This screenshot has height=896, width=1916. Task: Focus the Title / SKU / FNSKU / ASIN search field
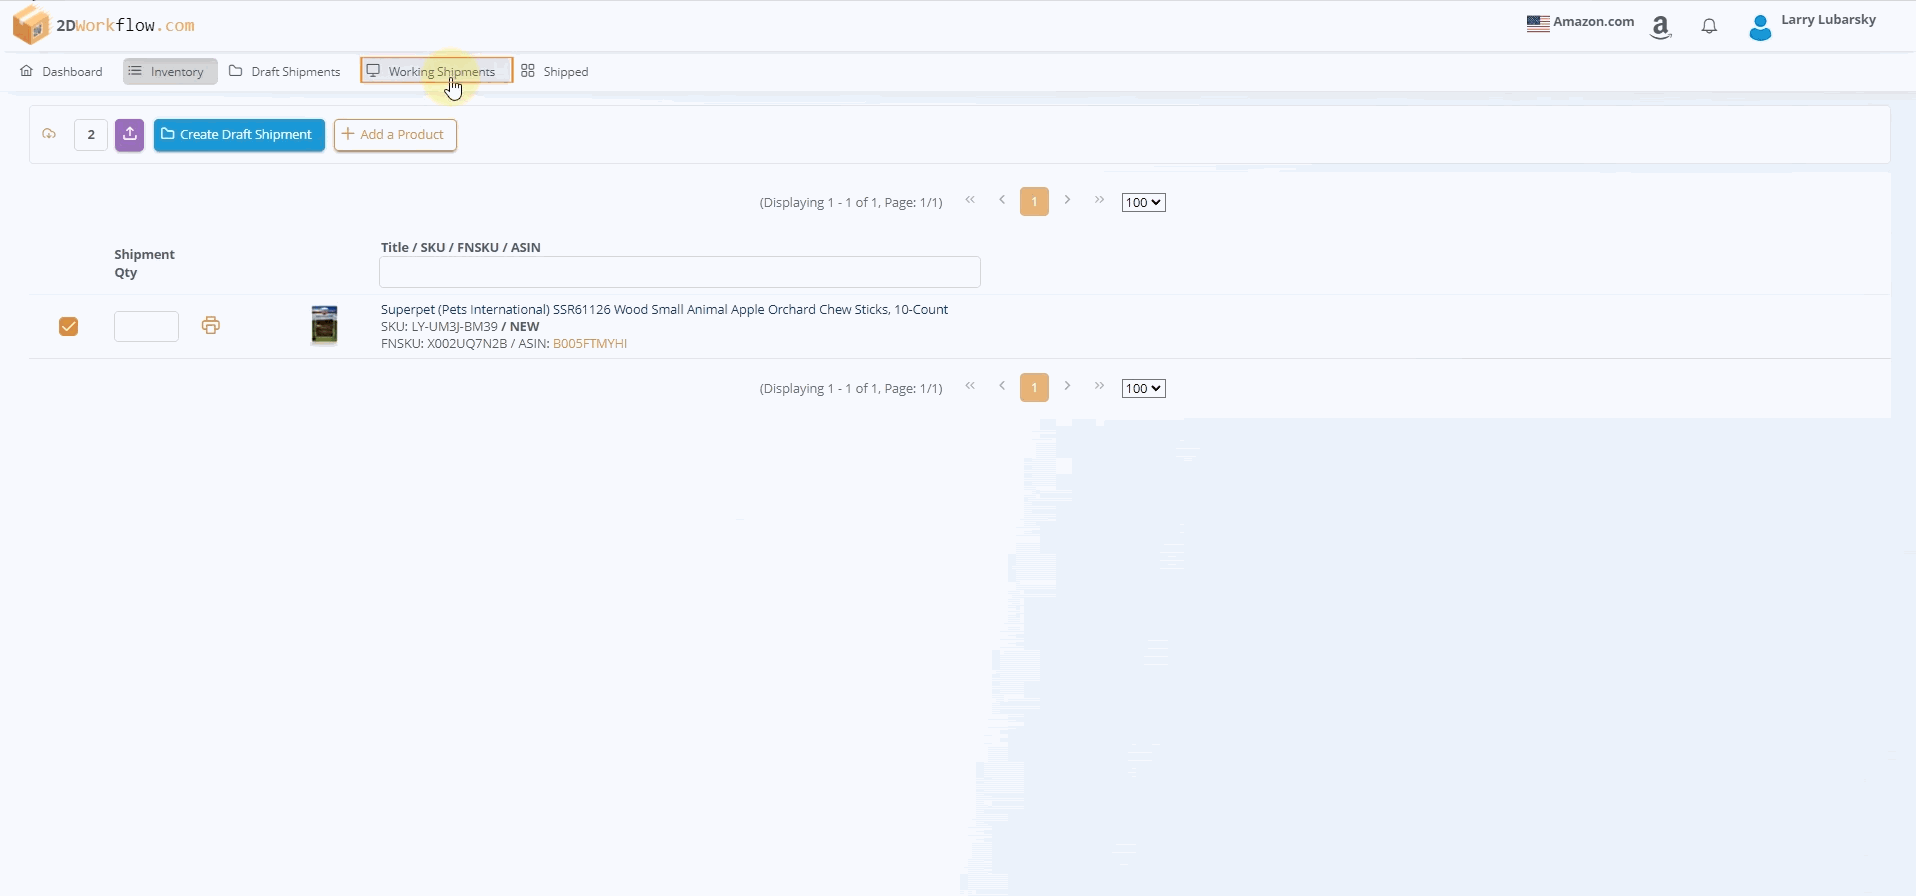point(680,272)
